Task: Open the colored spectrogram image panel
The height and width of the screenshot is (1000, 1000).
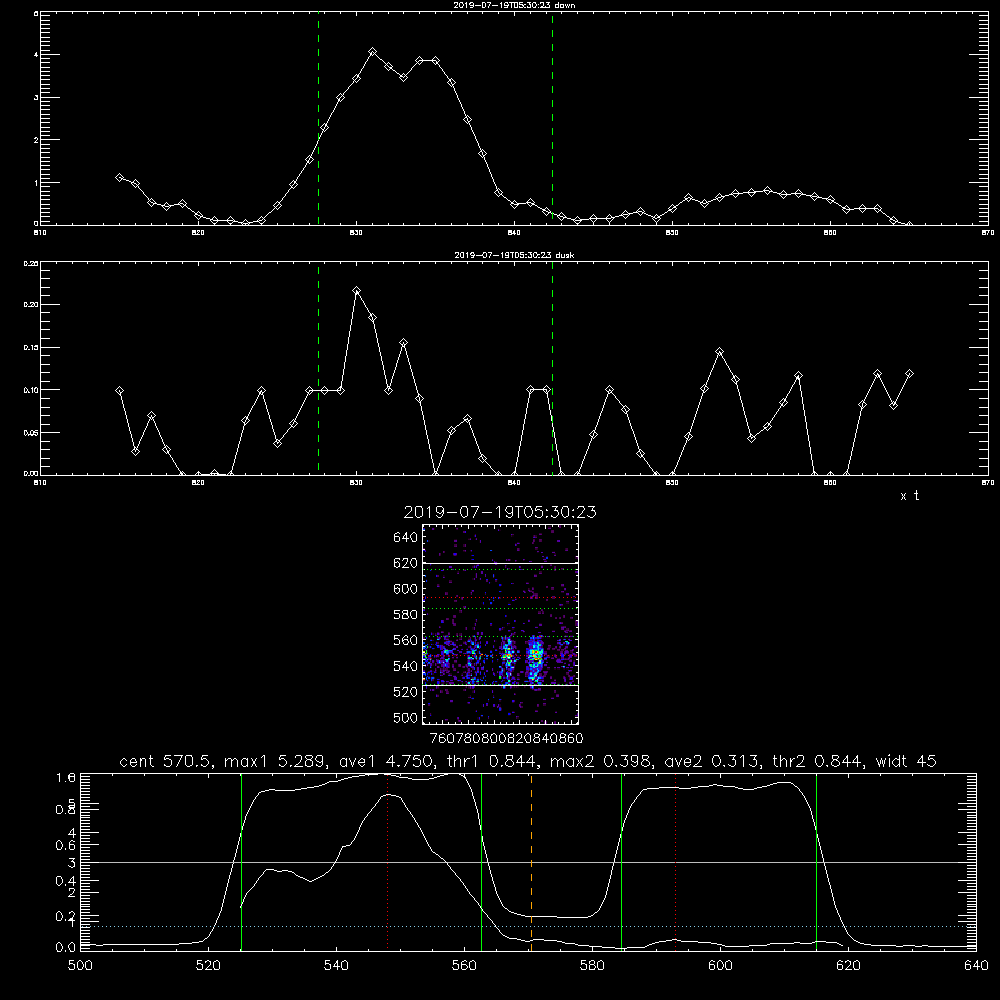Action: [501, 624]
